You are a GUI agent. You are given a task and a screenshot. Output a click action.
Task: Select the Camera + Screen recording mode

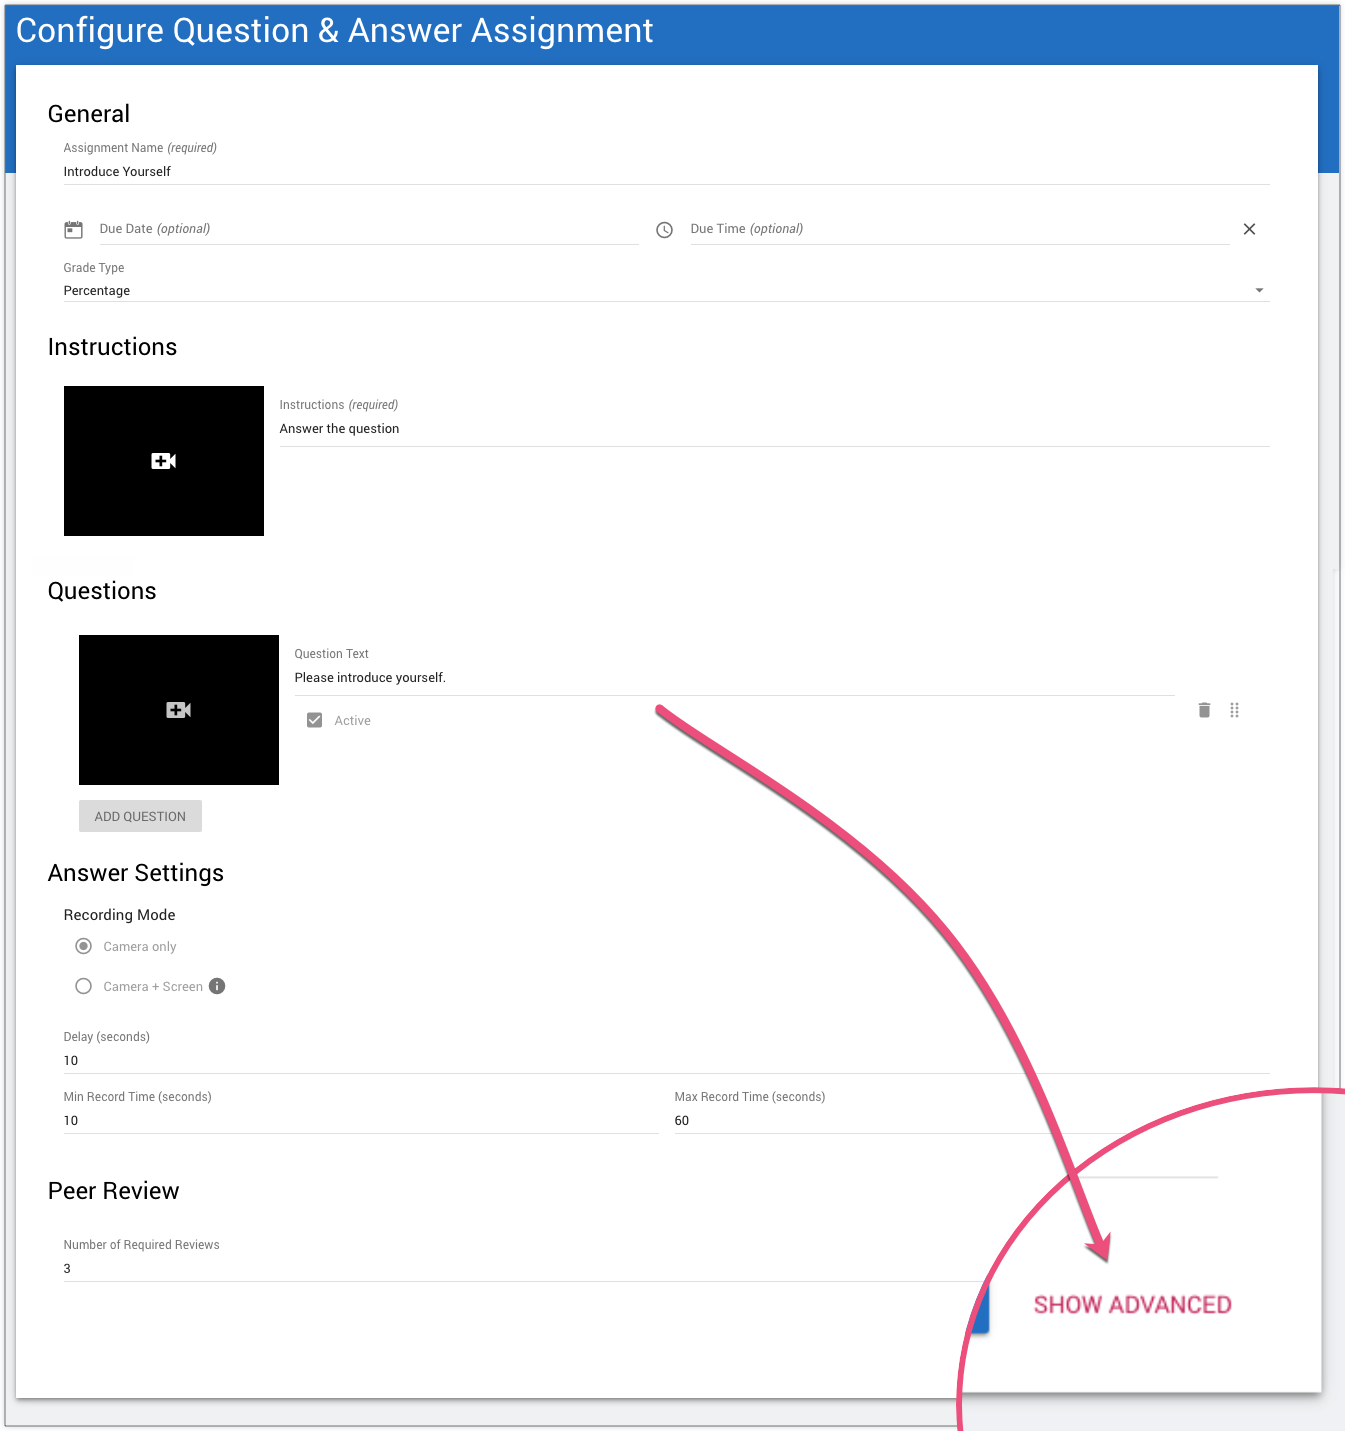pos(84,986)
